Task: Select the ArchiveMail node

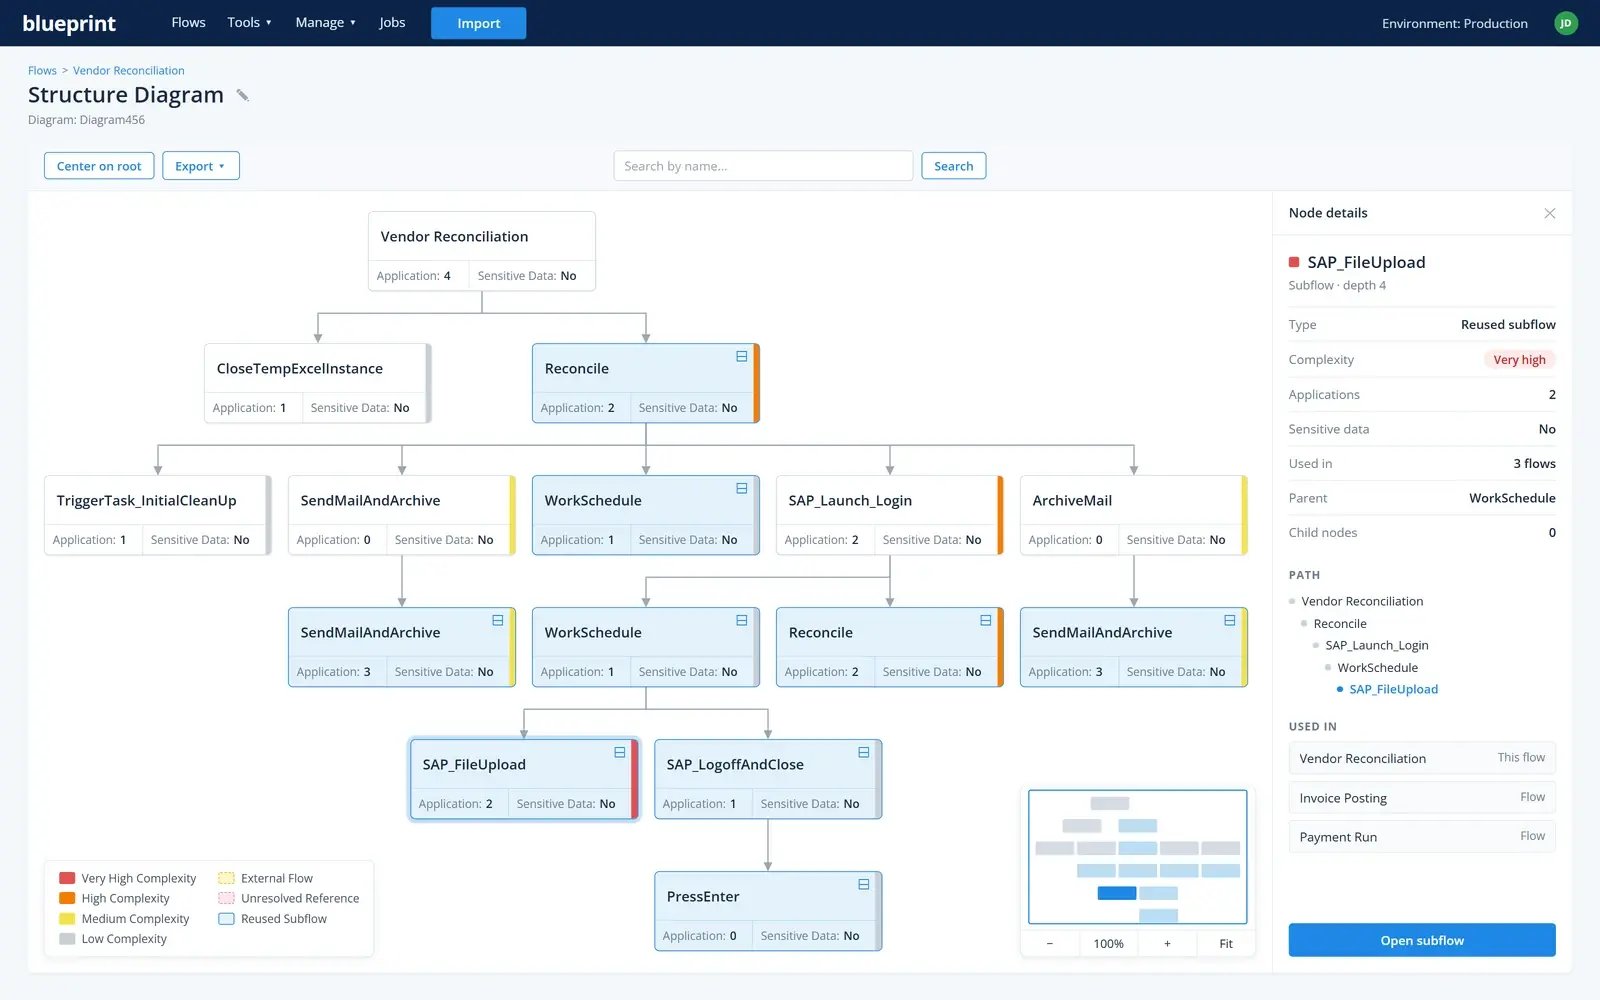Action: 1133,515
